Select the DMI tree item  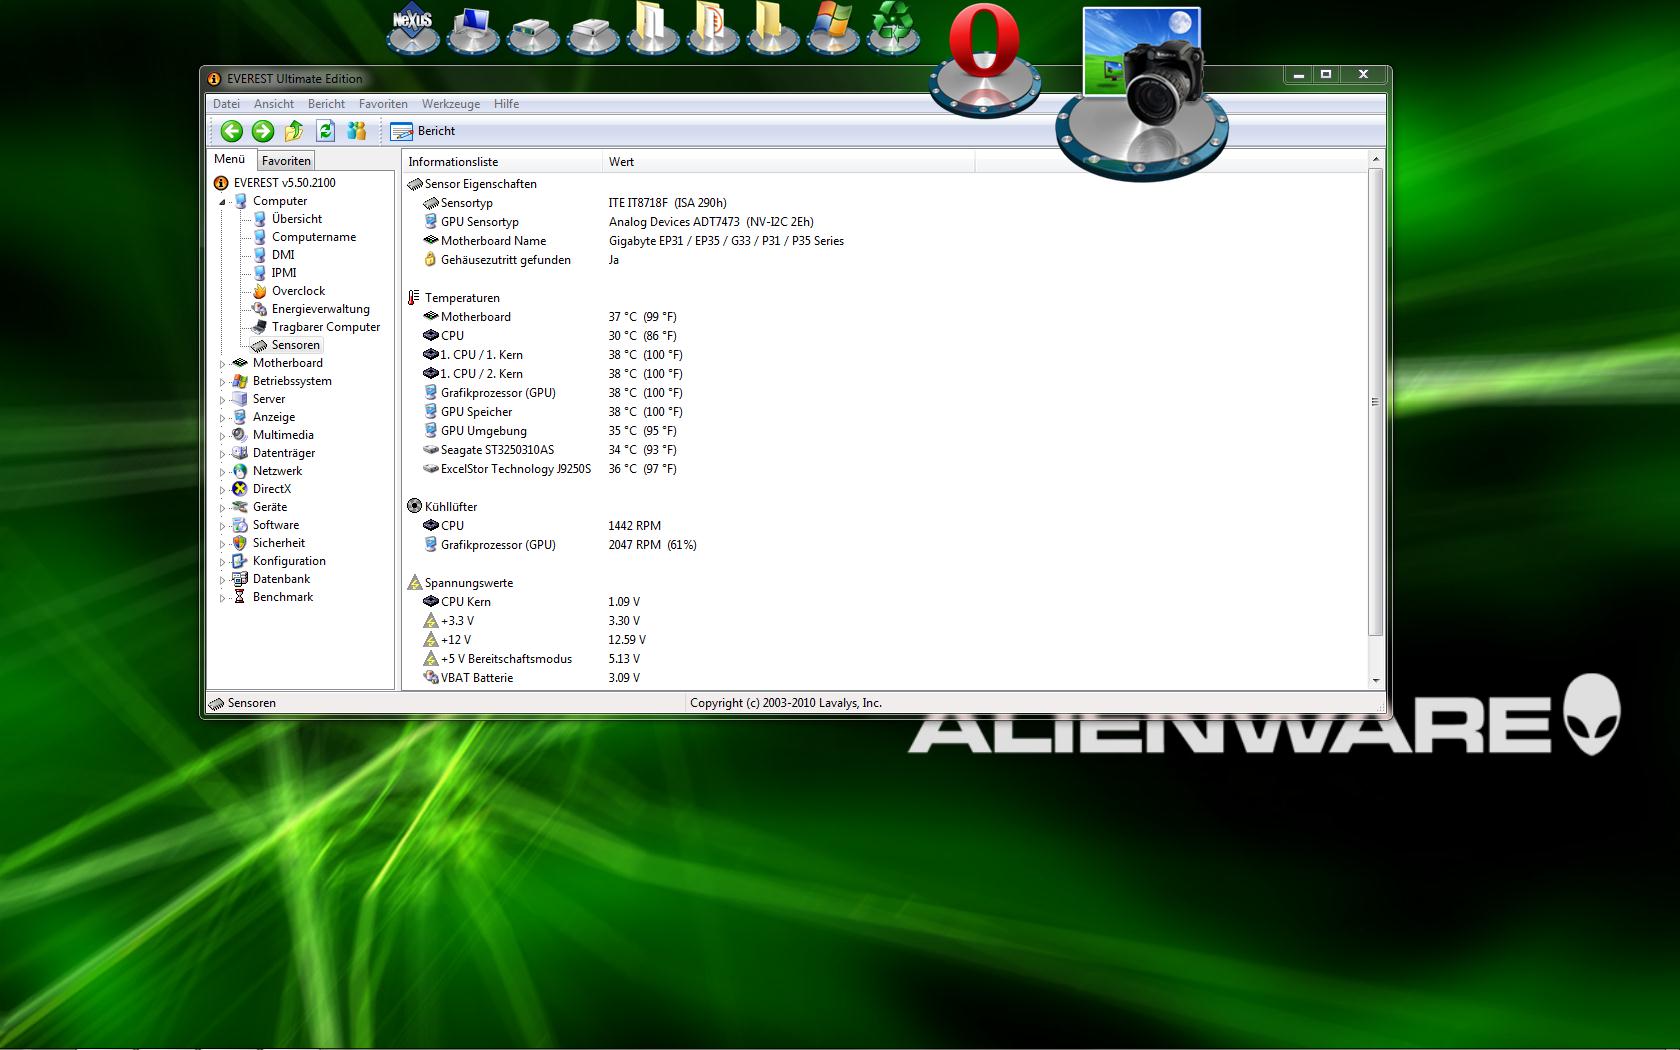283,255
